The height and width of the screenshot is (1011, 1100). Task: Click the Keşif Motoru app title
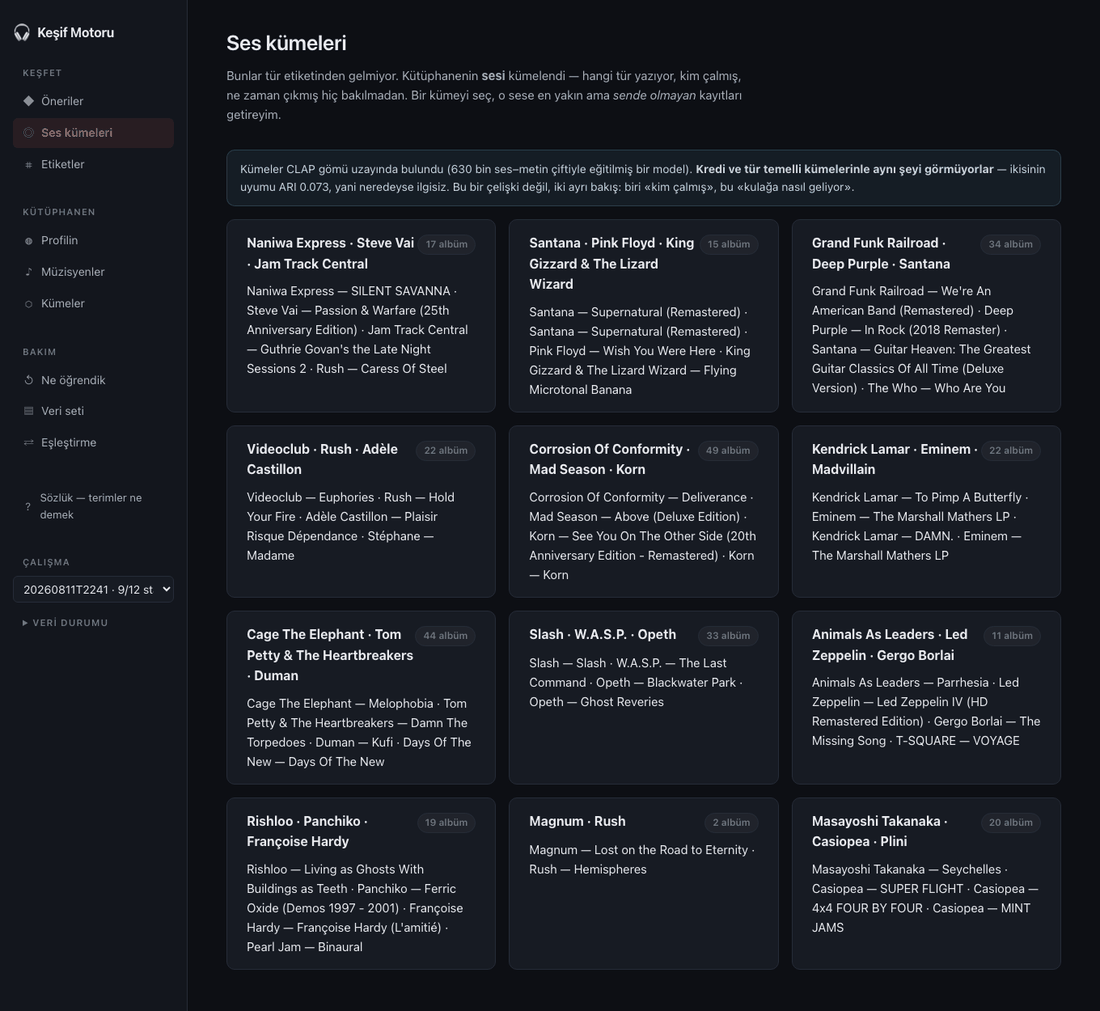point(75,32)
